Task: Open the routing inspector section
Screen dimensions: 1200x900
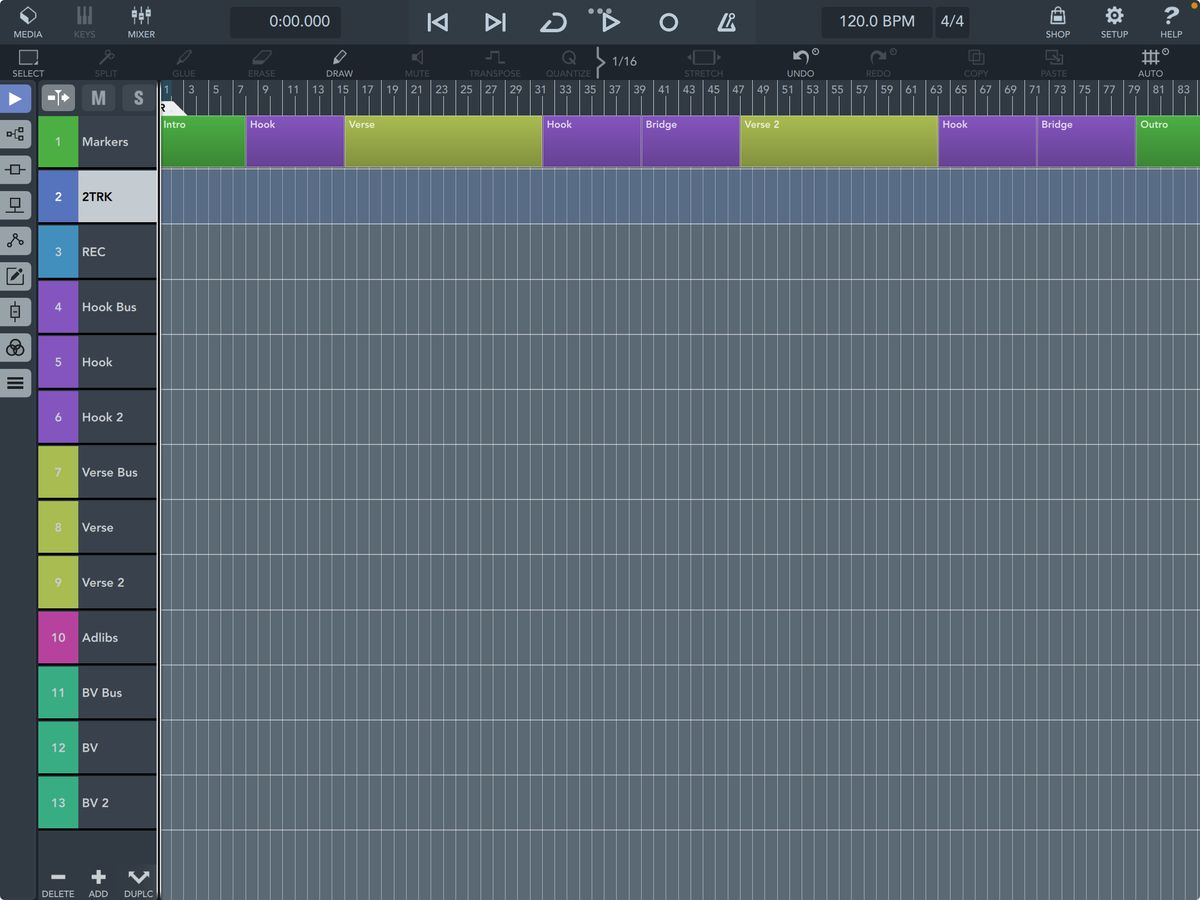Action: 15,134
